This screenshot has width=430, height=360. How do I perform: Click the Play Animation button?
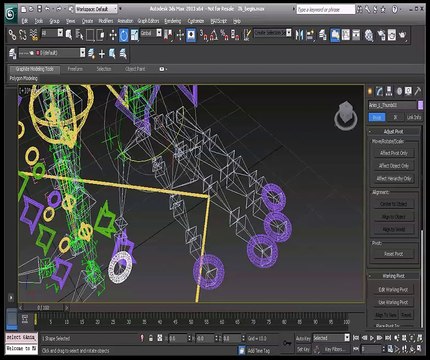(x=372, y=338)
